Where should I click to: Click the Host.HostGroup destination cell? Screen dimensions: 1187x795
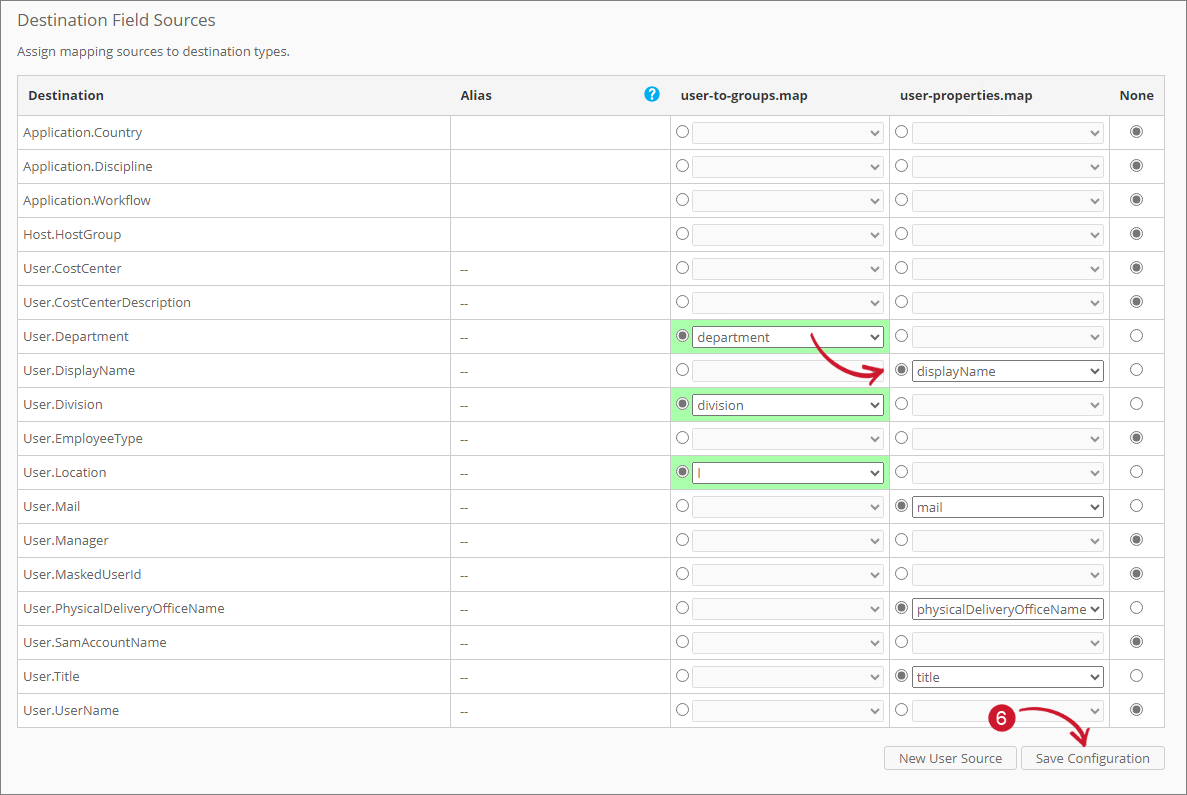pos(234,235)
